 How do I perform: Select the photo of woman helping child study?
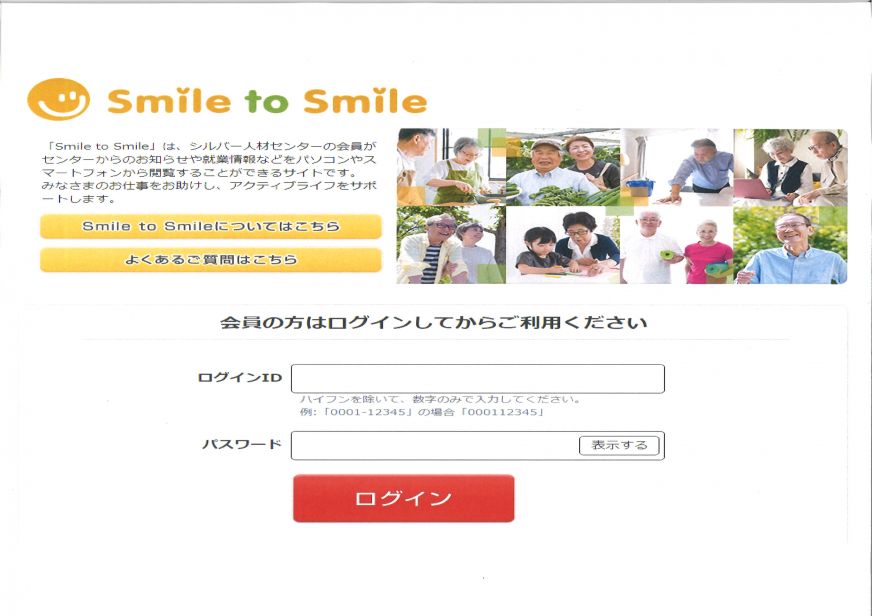(563, 245)
